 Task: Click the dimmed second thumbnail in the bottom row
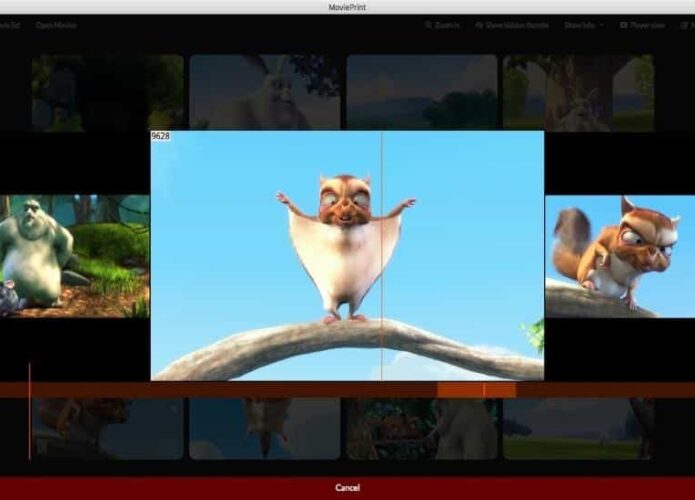click(265, 429)
